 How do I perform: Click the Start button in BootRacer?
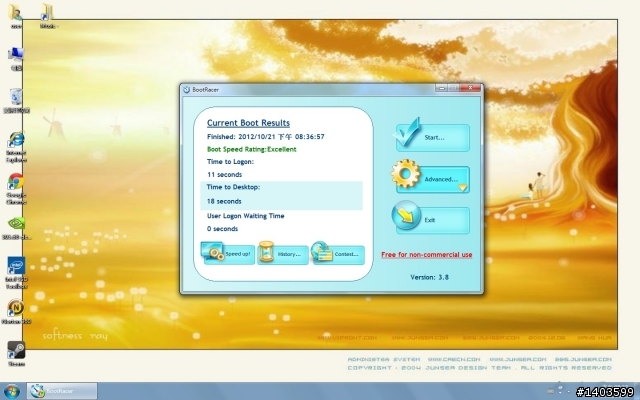click(x=433, y=138)
